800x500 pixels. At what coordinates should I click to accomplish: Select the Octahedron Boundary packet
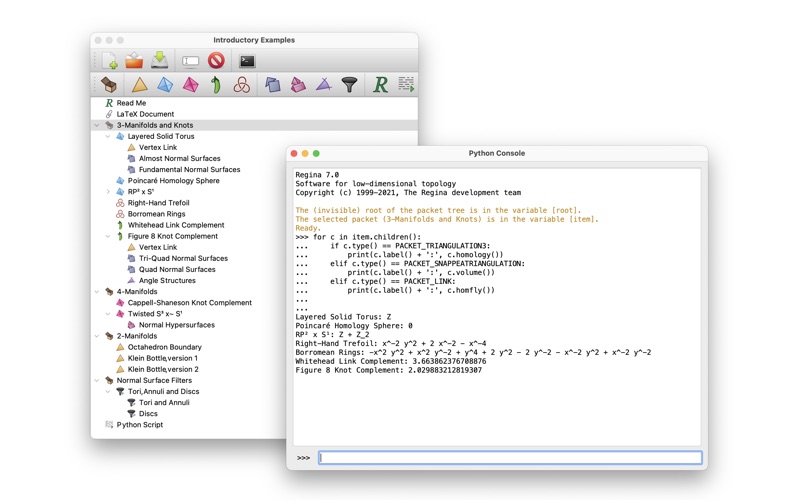click(x=164, y=347)
